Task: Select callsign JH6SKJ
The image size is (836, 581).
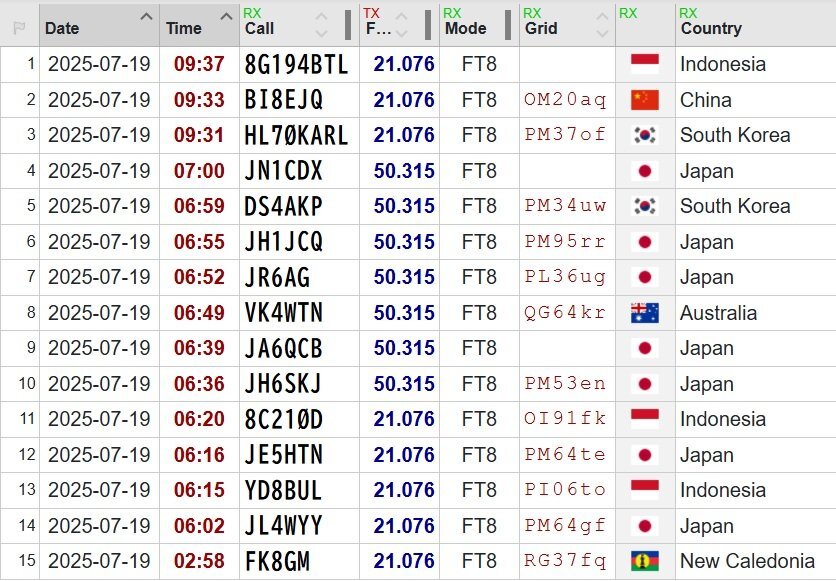Action: pyautogui.click(x=283, y=384)
